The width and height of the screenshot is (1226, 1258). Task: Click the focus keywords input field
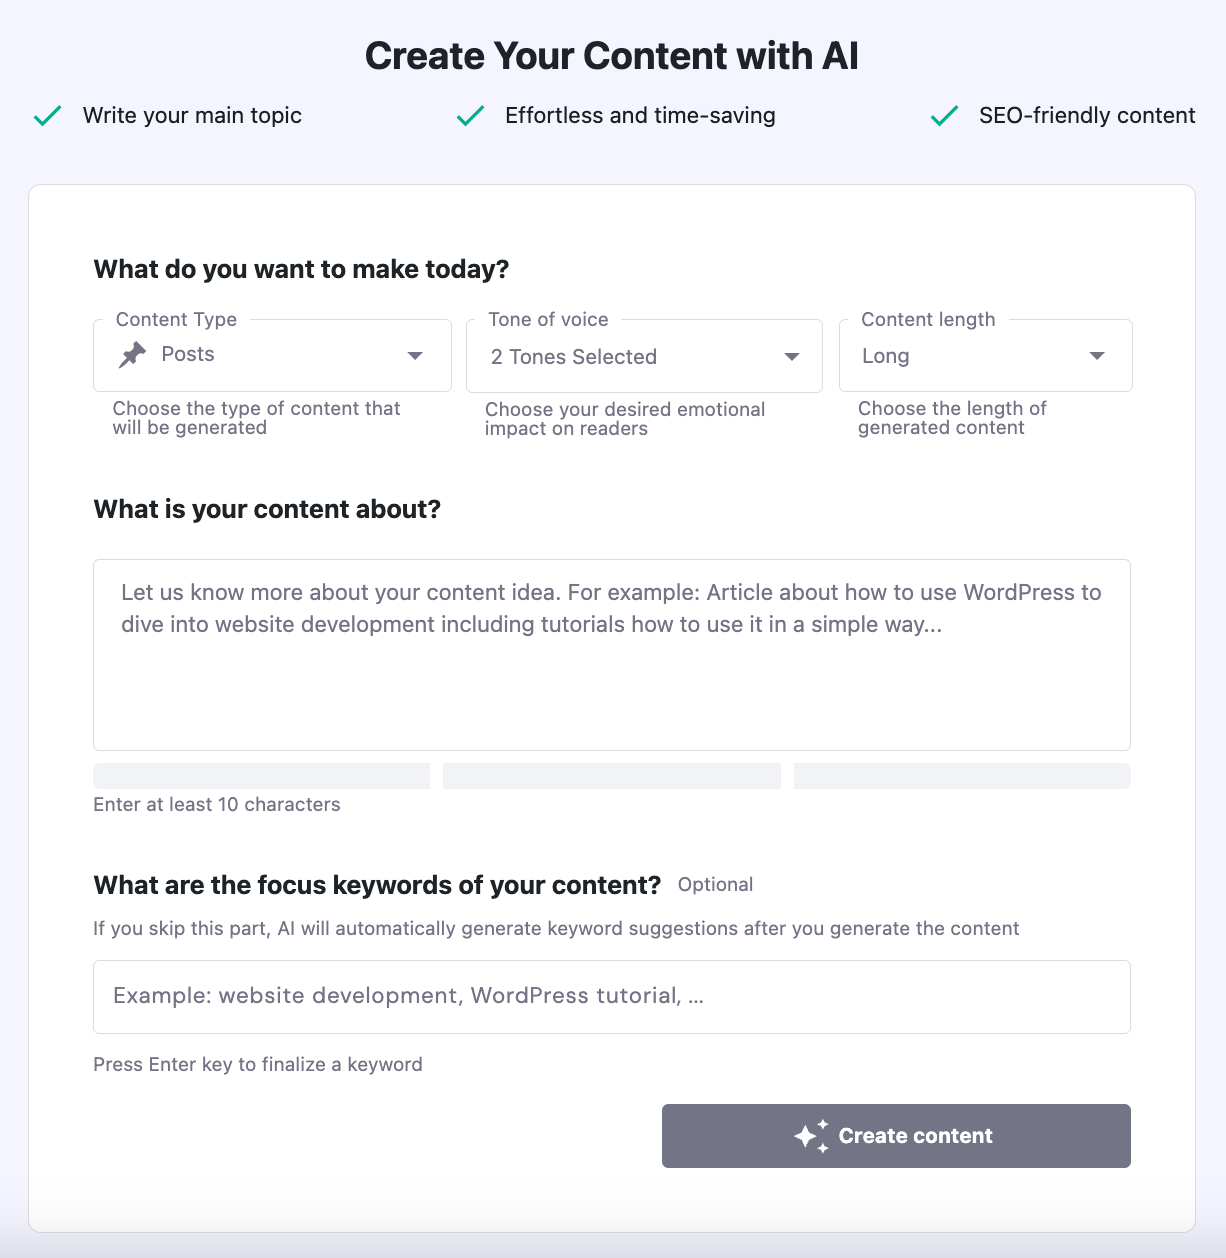(611, 996)
